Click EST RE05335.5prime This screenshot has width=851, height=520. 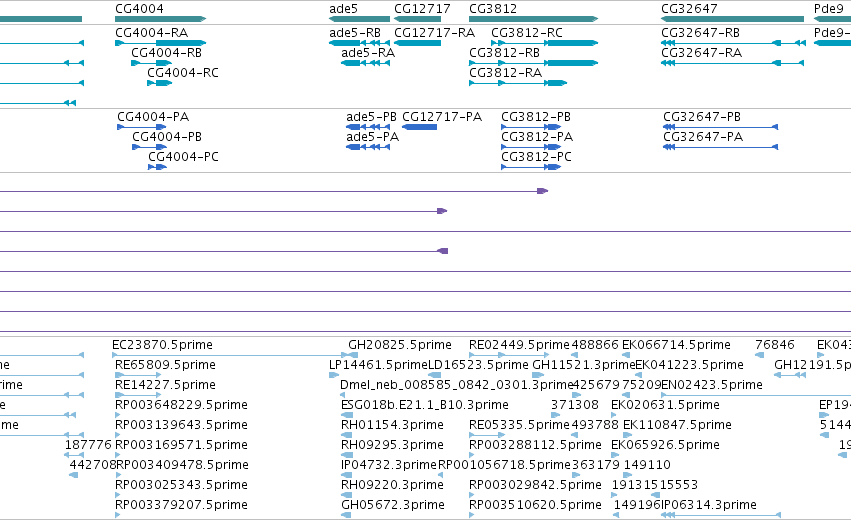point(519,425)
